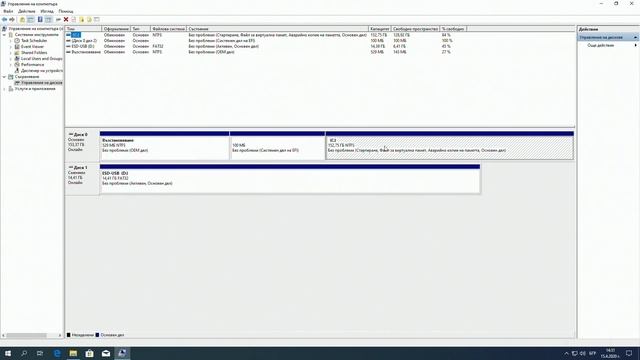This screenshot has width=640, height=360.
Task: Open File Explorer from the taskbar
Action: pyautogui.click(x=73, y=353)
